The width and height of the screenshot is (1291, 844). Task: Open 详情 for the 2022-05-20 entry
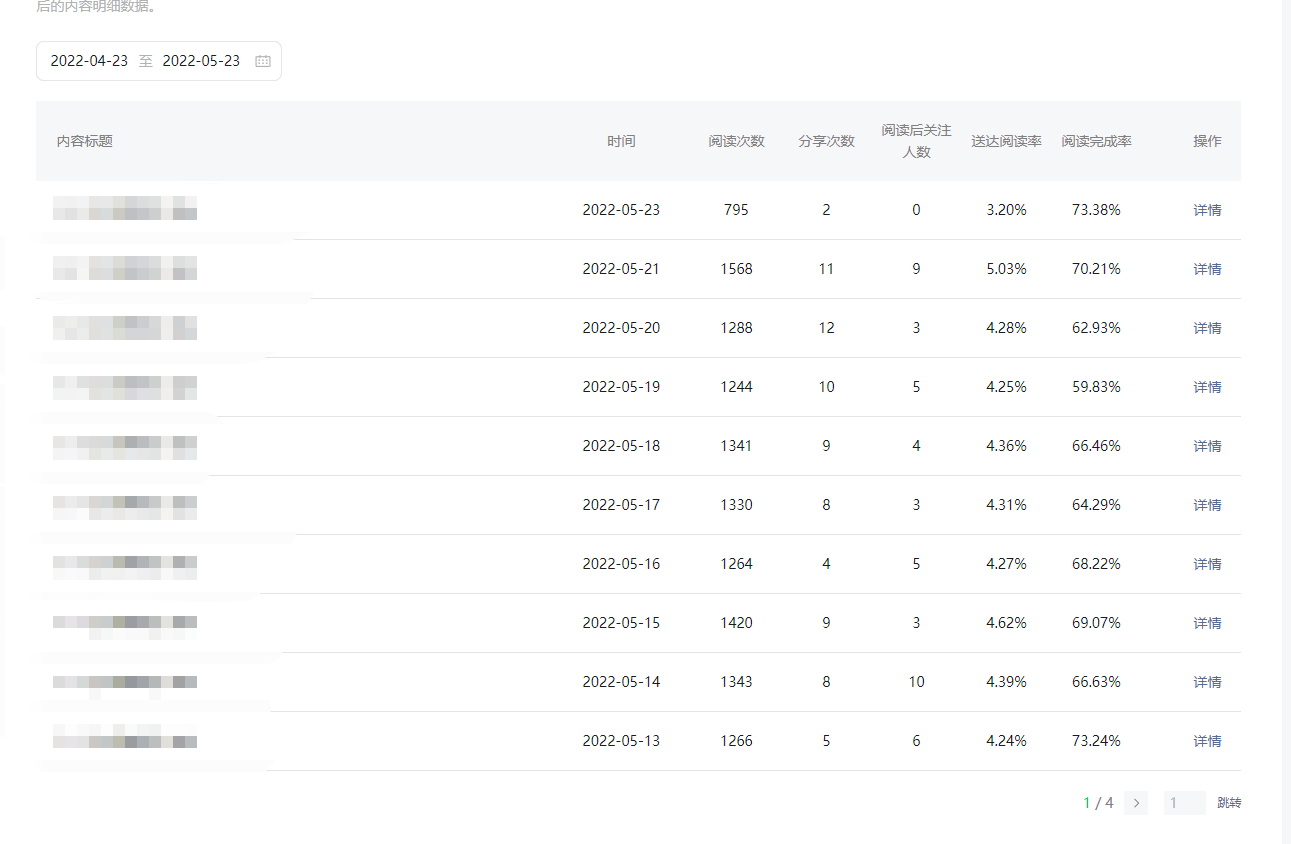(1207, 328)
